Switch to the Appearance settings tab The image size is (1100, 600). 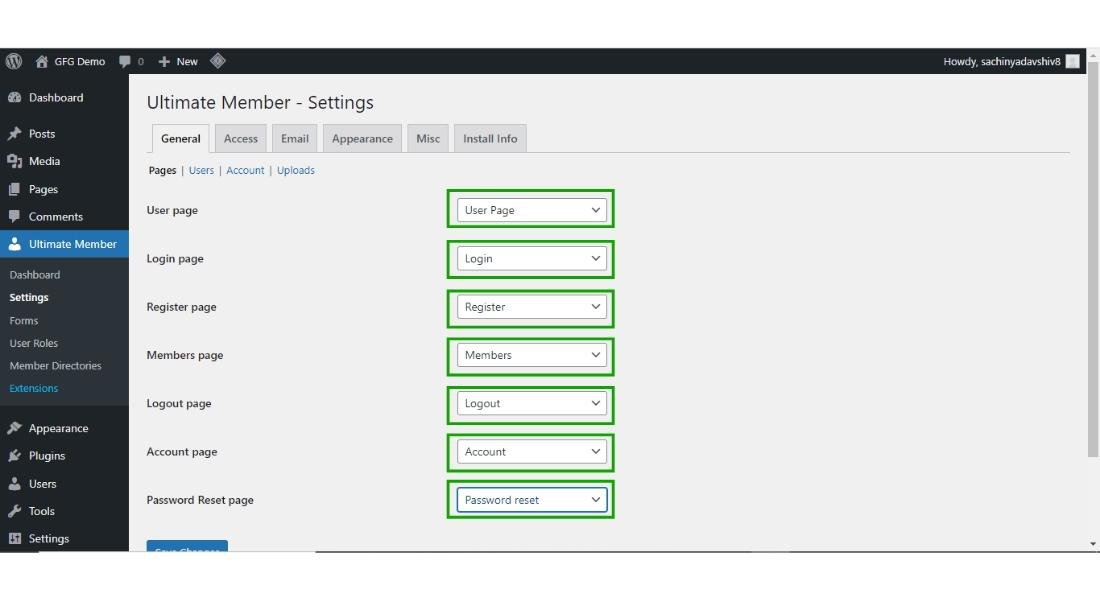[362, 139]
